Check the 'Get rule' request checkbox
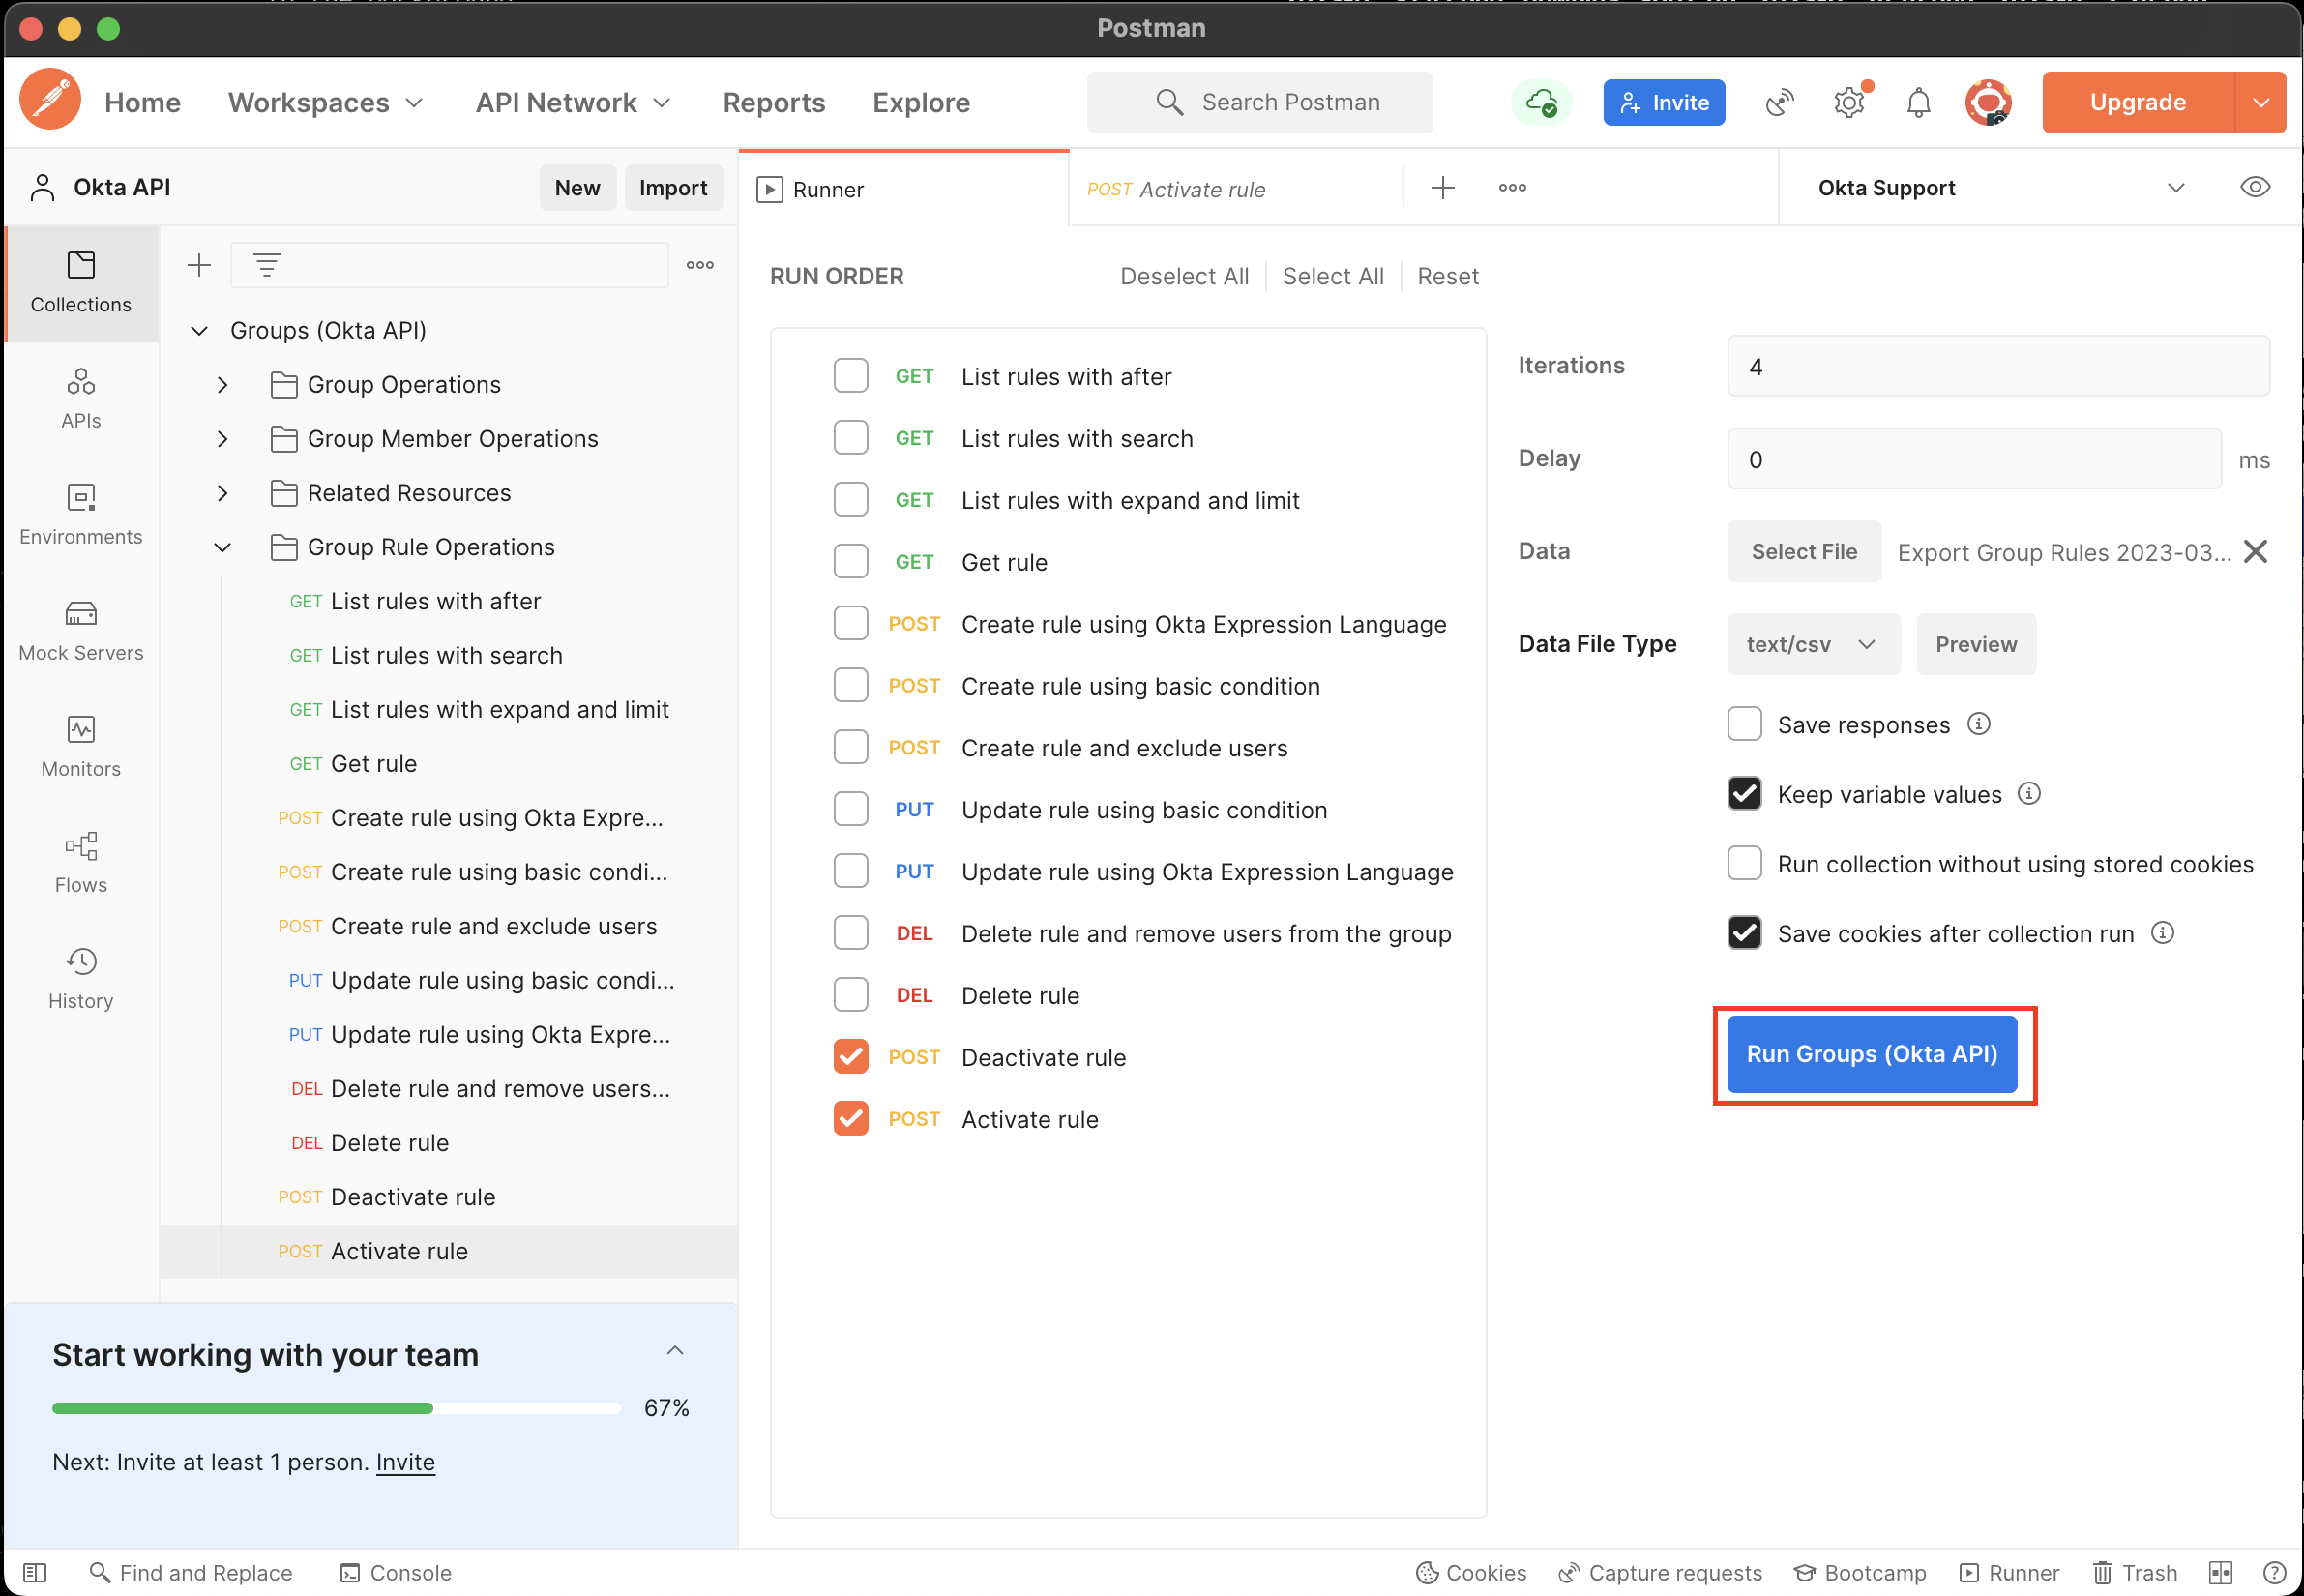2304x1596 pixels. (851, 562)
